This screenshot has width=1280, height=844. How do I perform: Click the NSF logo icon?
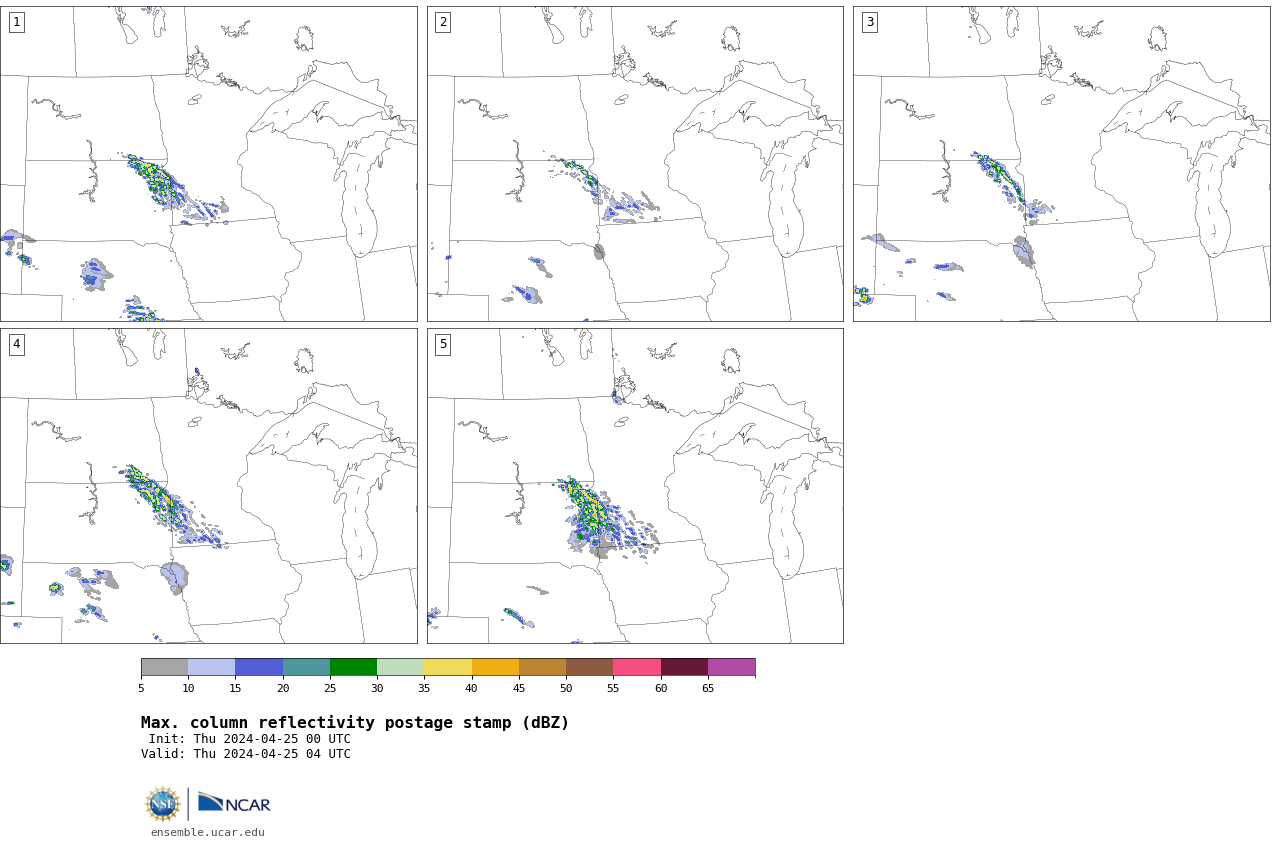point(163,804)
